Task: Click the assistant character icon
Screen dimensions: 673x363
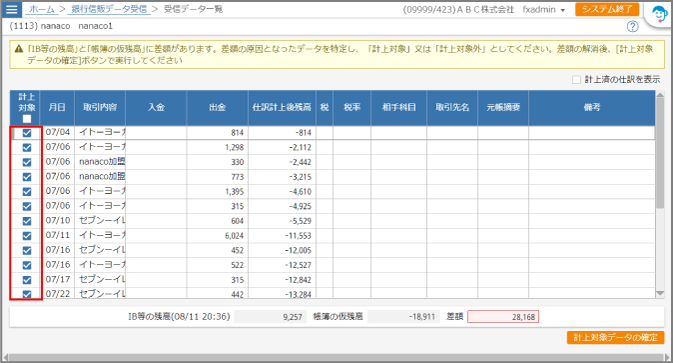Action: click(659, 15)
